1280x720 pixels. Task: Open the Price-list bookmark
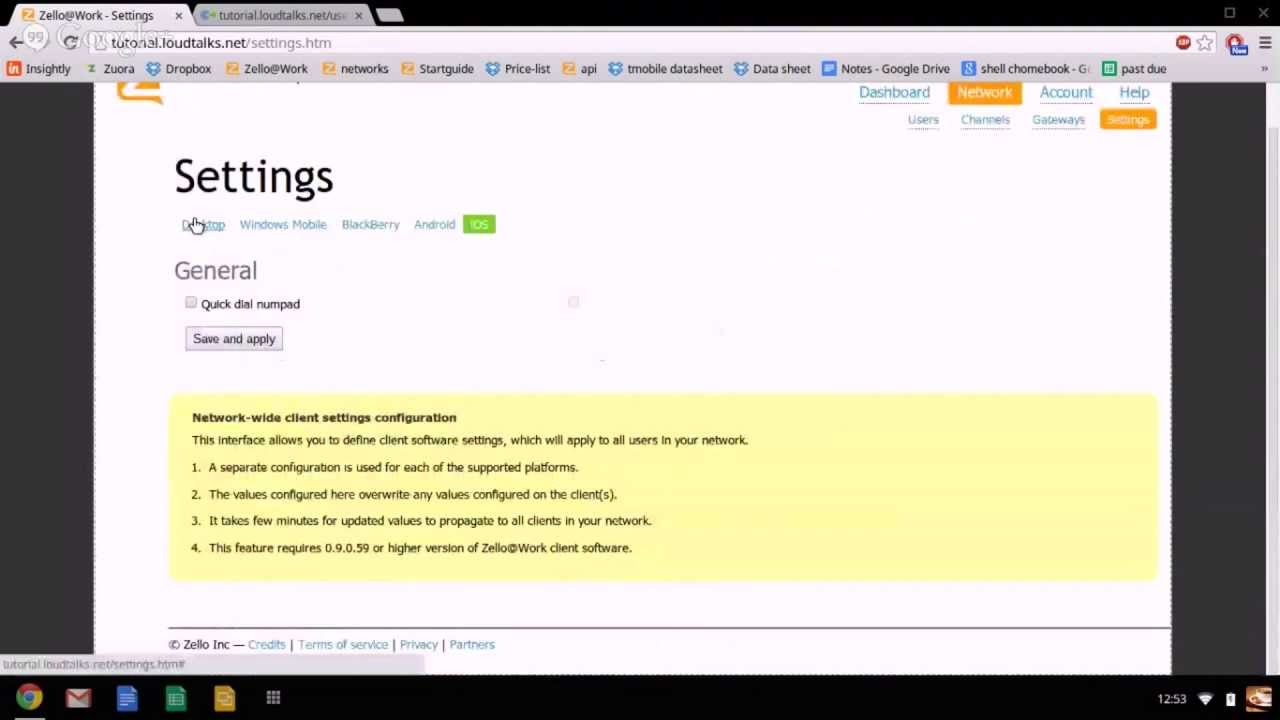(518, 69)
